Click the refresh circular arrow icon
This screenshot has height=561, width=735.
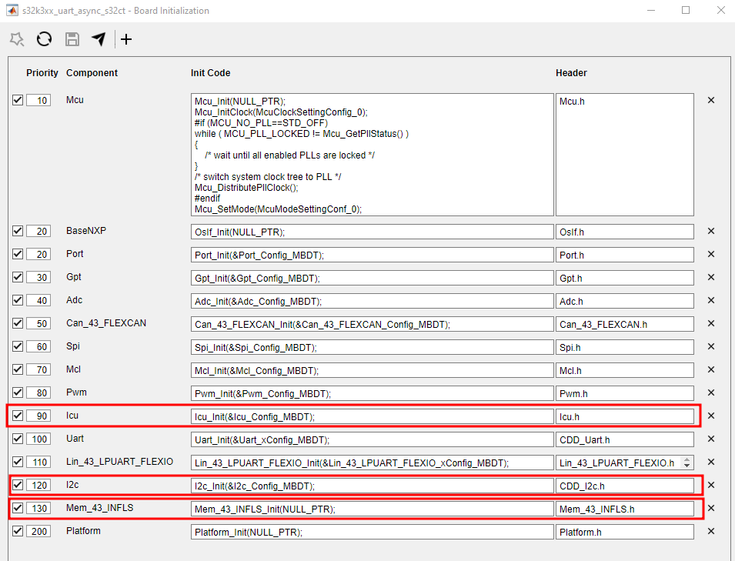[x=44, y=39]
